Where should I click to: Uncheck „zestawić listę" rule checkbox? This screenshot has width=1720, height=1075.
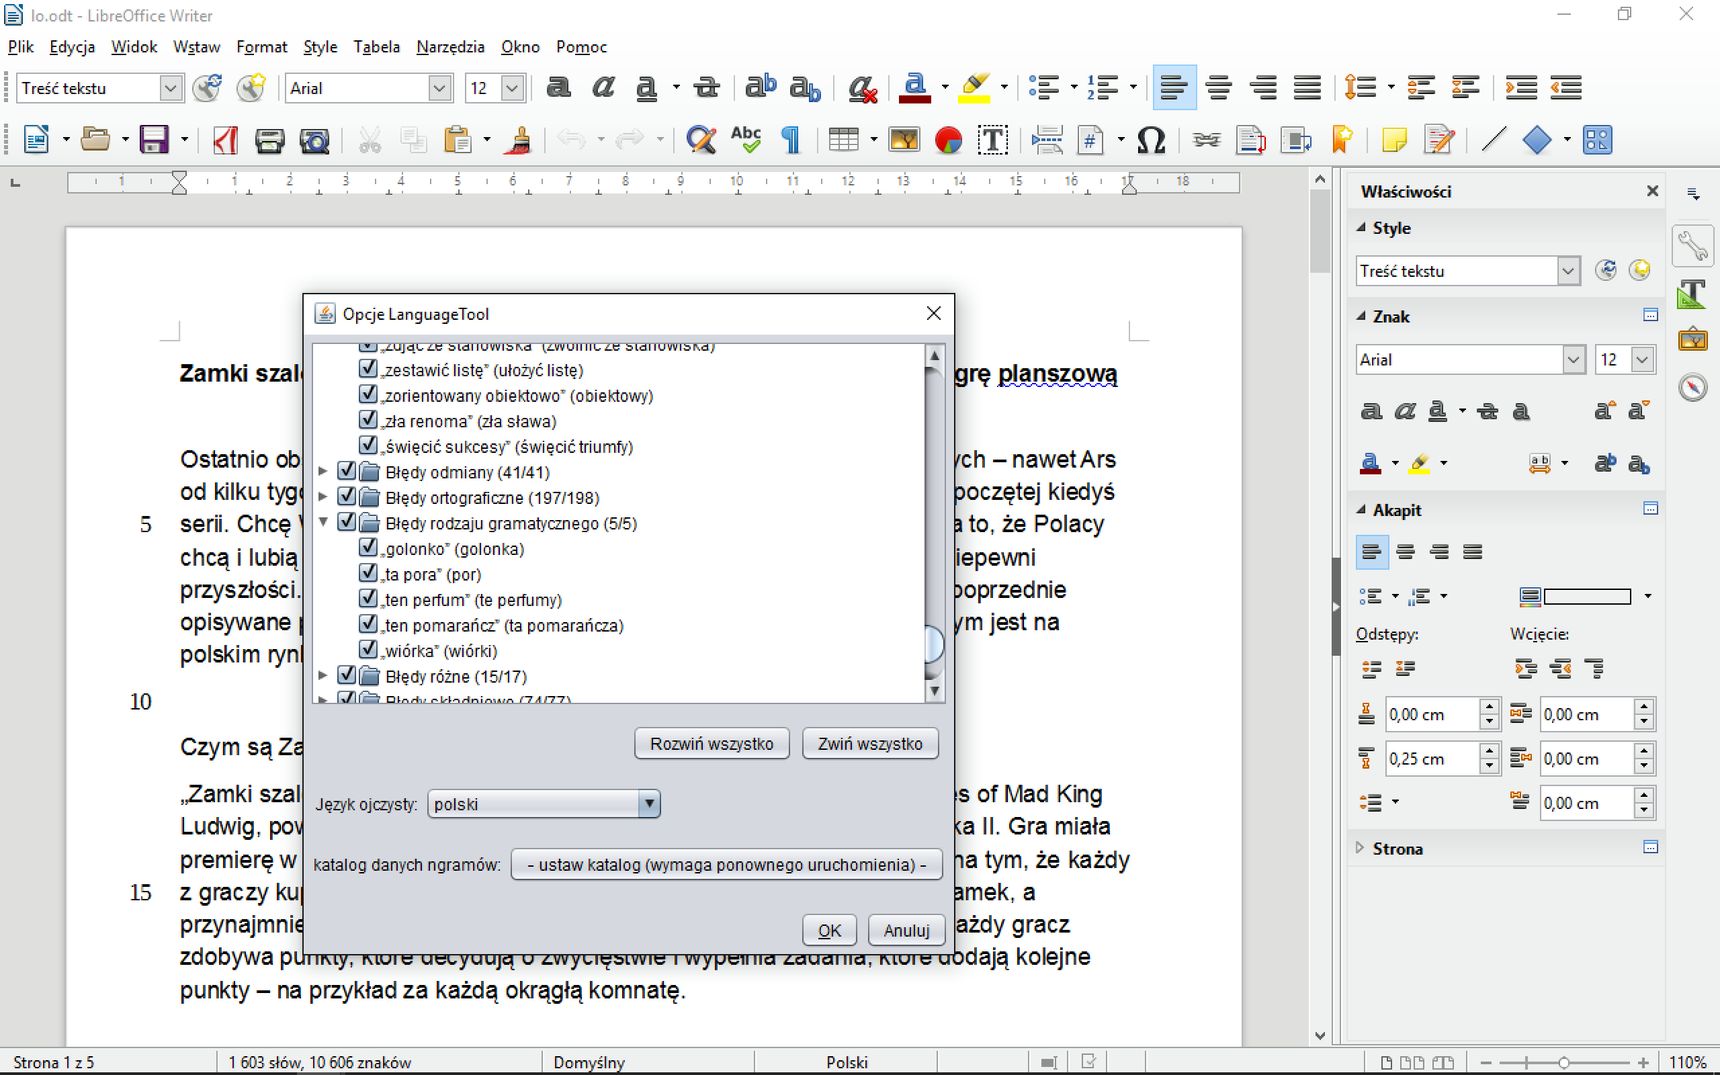368,369
